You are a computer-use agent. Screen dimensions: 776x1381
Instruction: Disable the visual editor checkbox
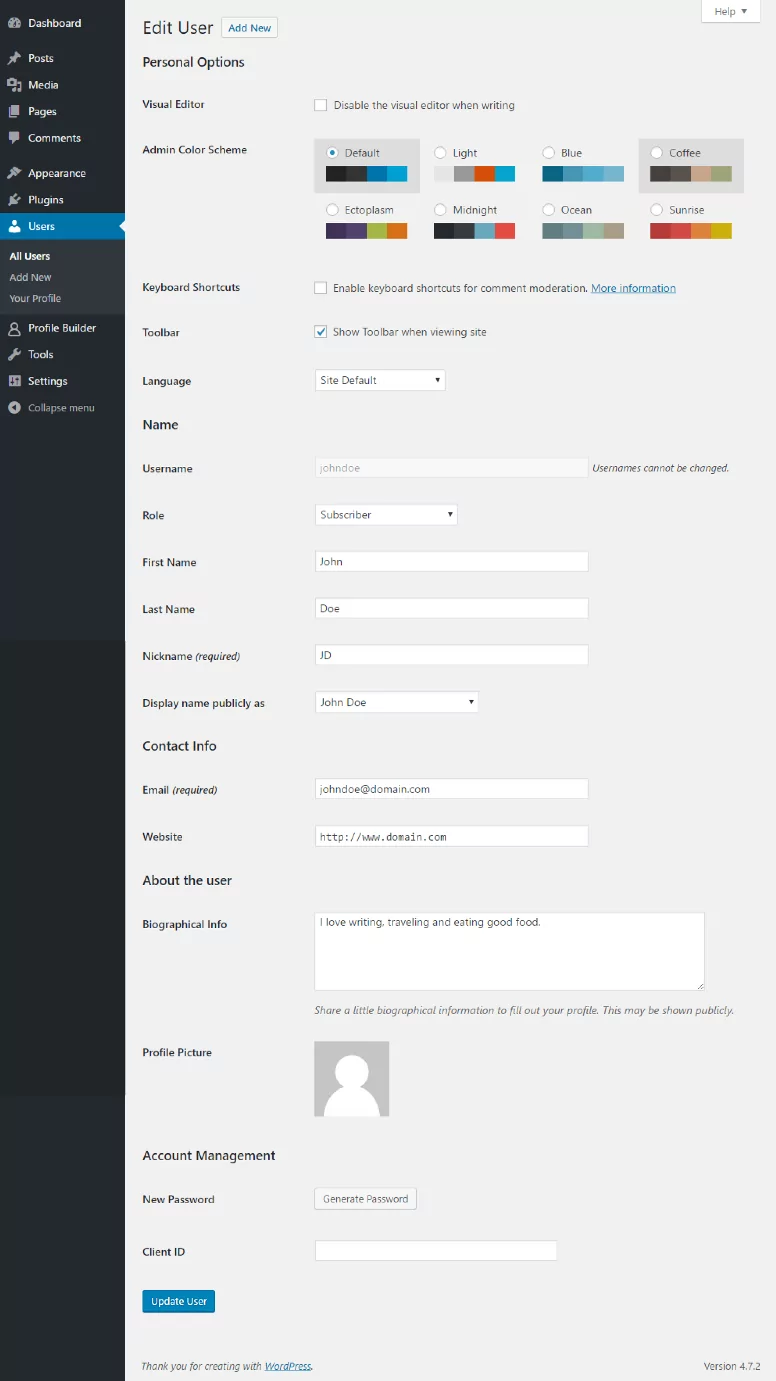(321, 105)
